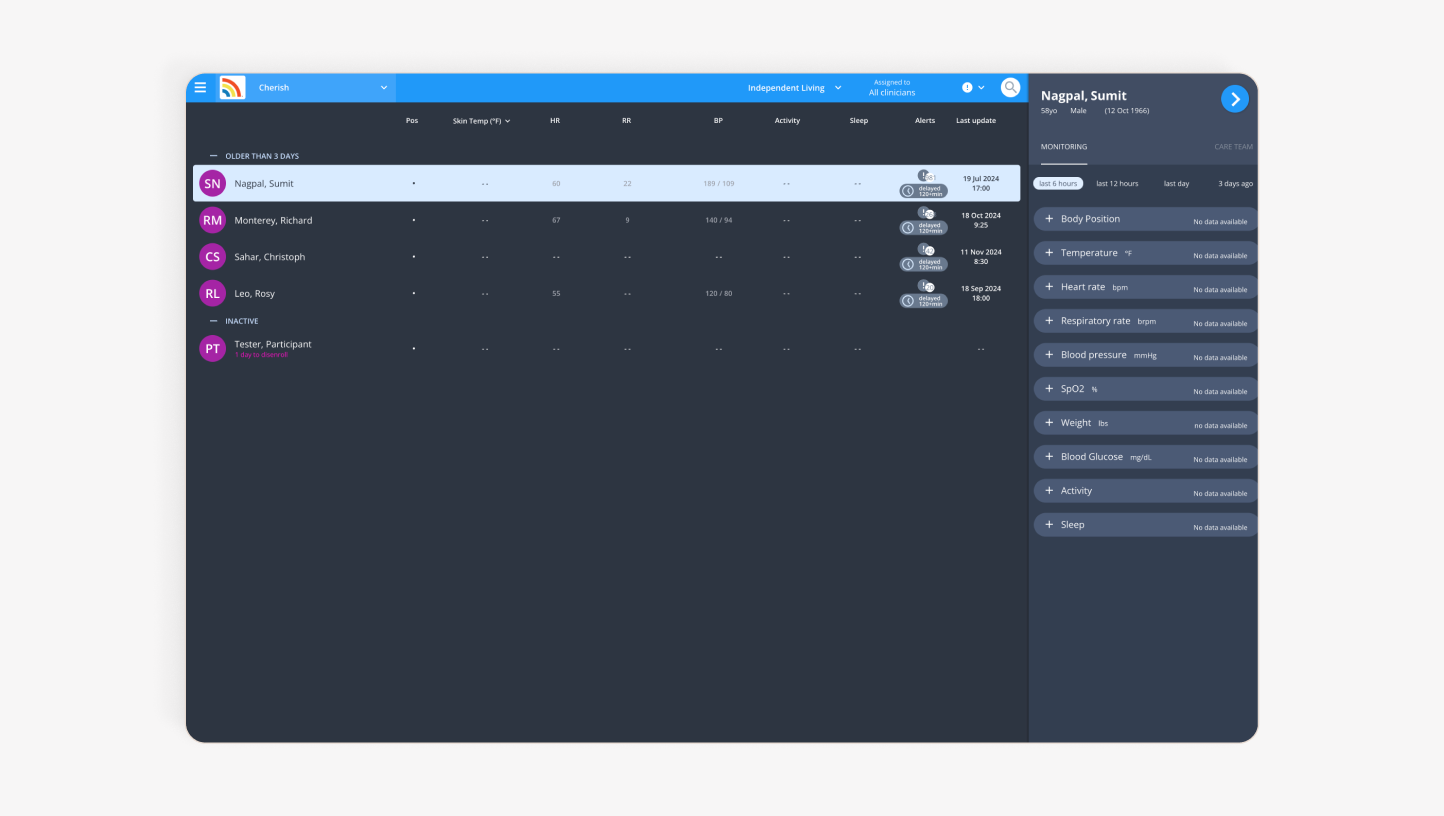Click the BP column header
The image size is (1444, 816).
pyautogui.click(x=718, y=121)
